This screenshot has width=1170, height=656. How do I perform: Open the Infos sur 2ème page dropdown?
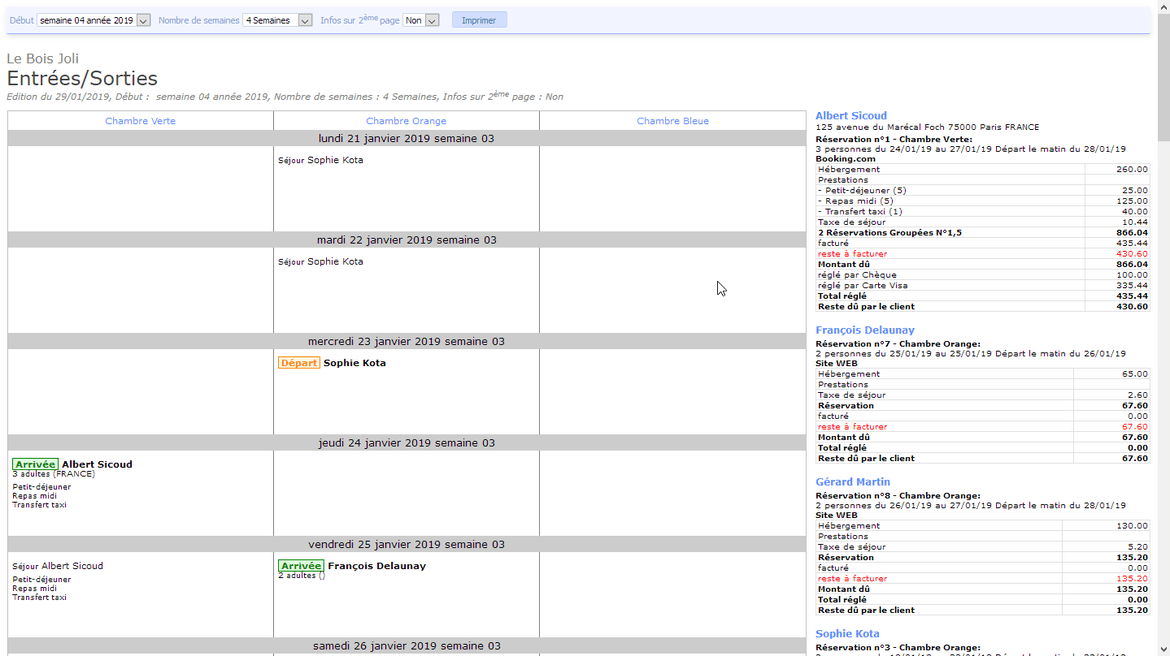(x=421, y=20)
